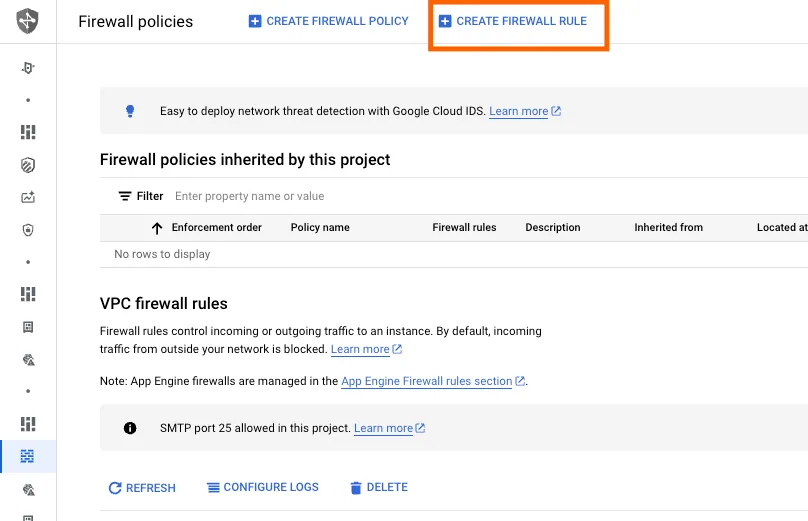Click the 'VPC firewall rules' heading
This screenshot has height=521, width=808.
click(163, 304)
